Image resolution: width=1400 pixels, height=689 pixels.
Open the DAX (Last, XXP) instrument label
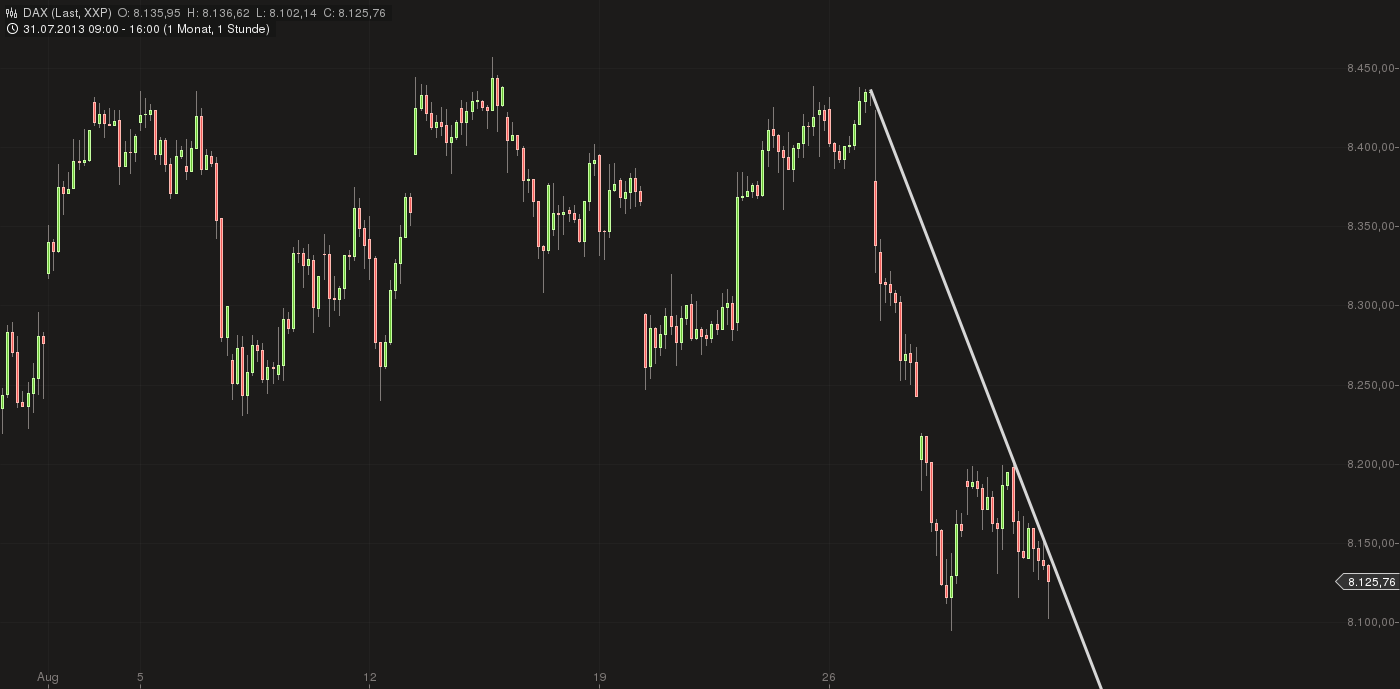[65, 13]
